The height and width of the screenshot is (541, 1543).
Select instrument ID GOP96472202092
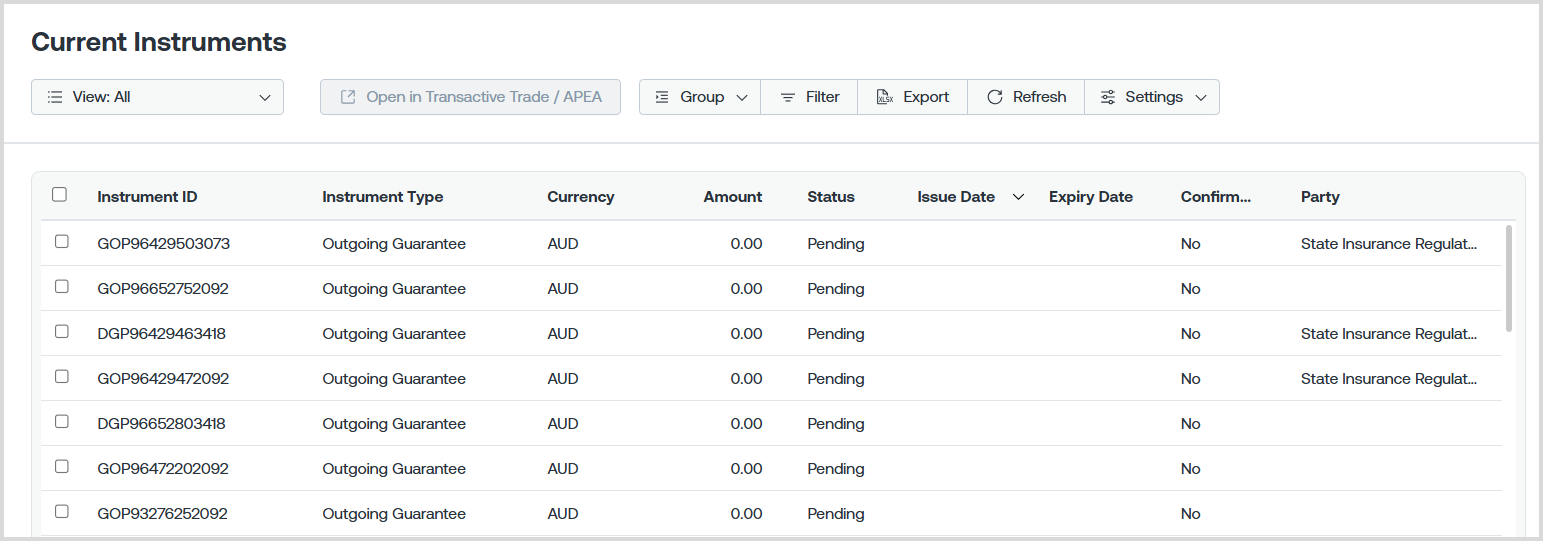coord(162,469)
